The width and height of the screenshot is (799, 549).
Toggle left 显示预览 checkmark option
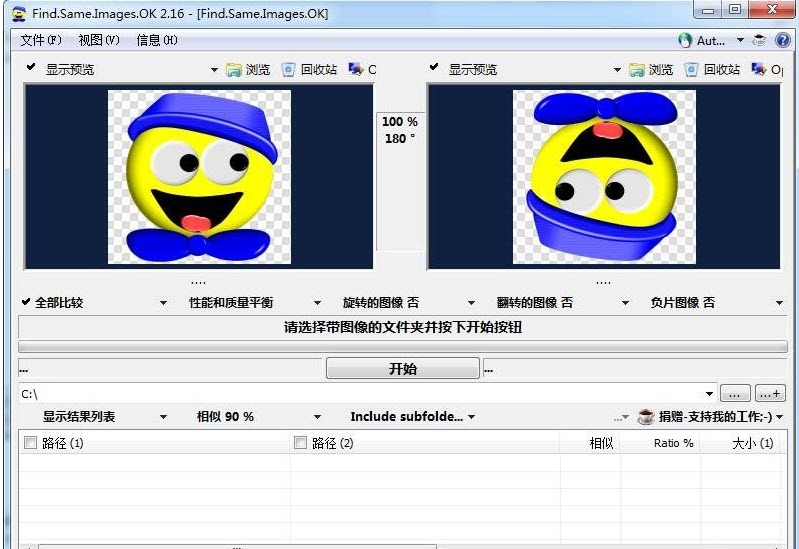click(x=31, y=69)
